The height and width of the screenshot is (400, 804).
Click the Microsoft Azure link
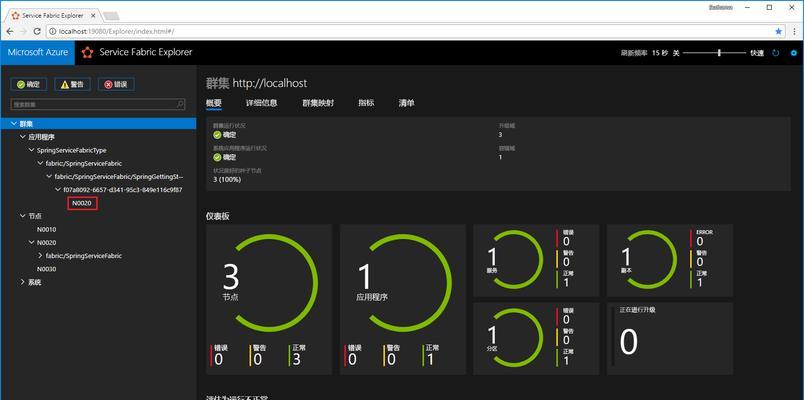click(x=37, y=52)
